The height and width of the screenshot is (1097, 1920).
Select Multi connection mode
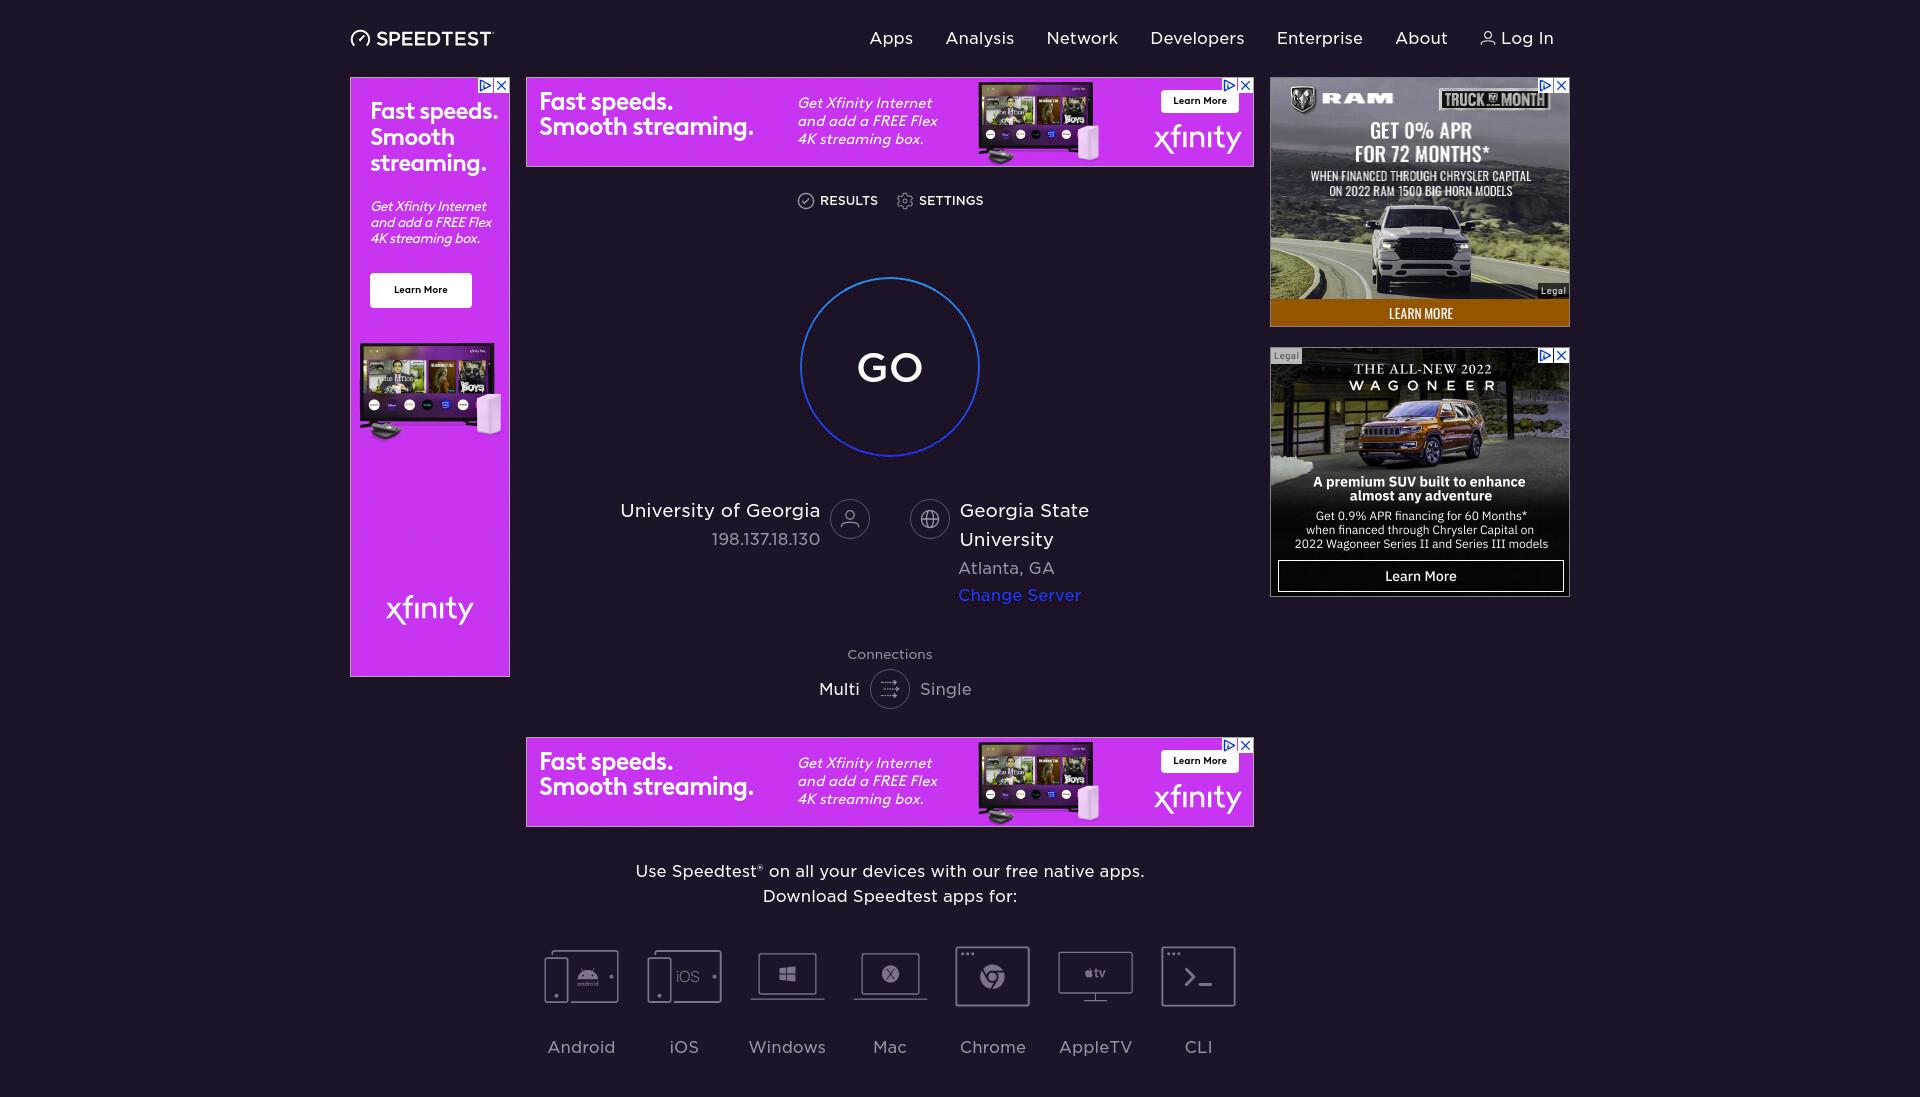[x=839, y=689]
